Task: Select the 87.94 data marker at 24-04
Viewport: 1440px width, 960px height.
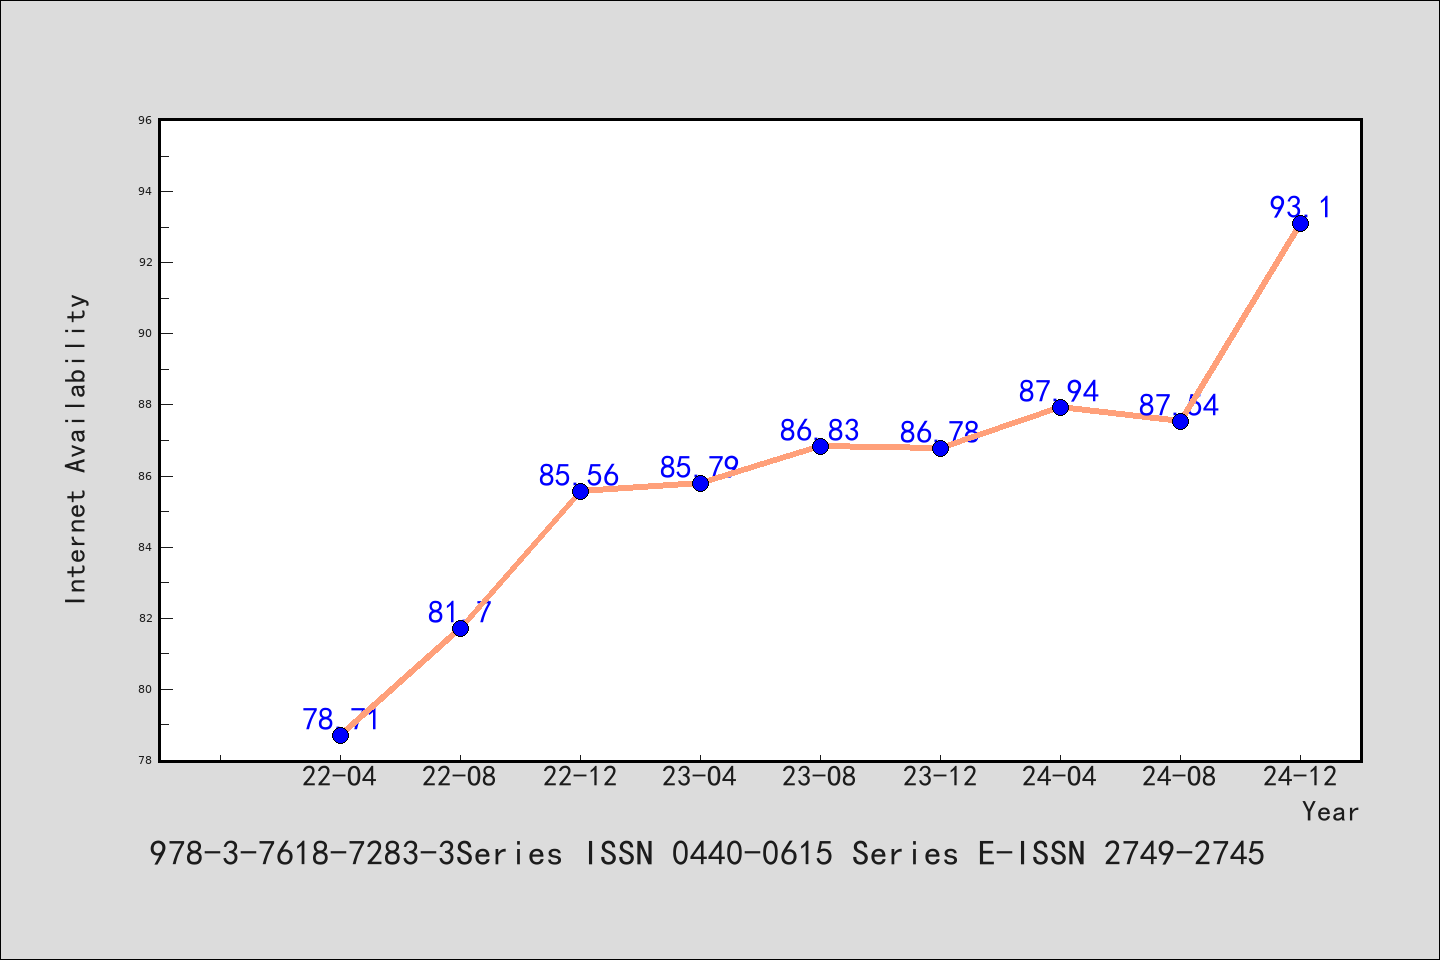Action: pos(1060,407)
